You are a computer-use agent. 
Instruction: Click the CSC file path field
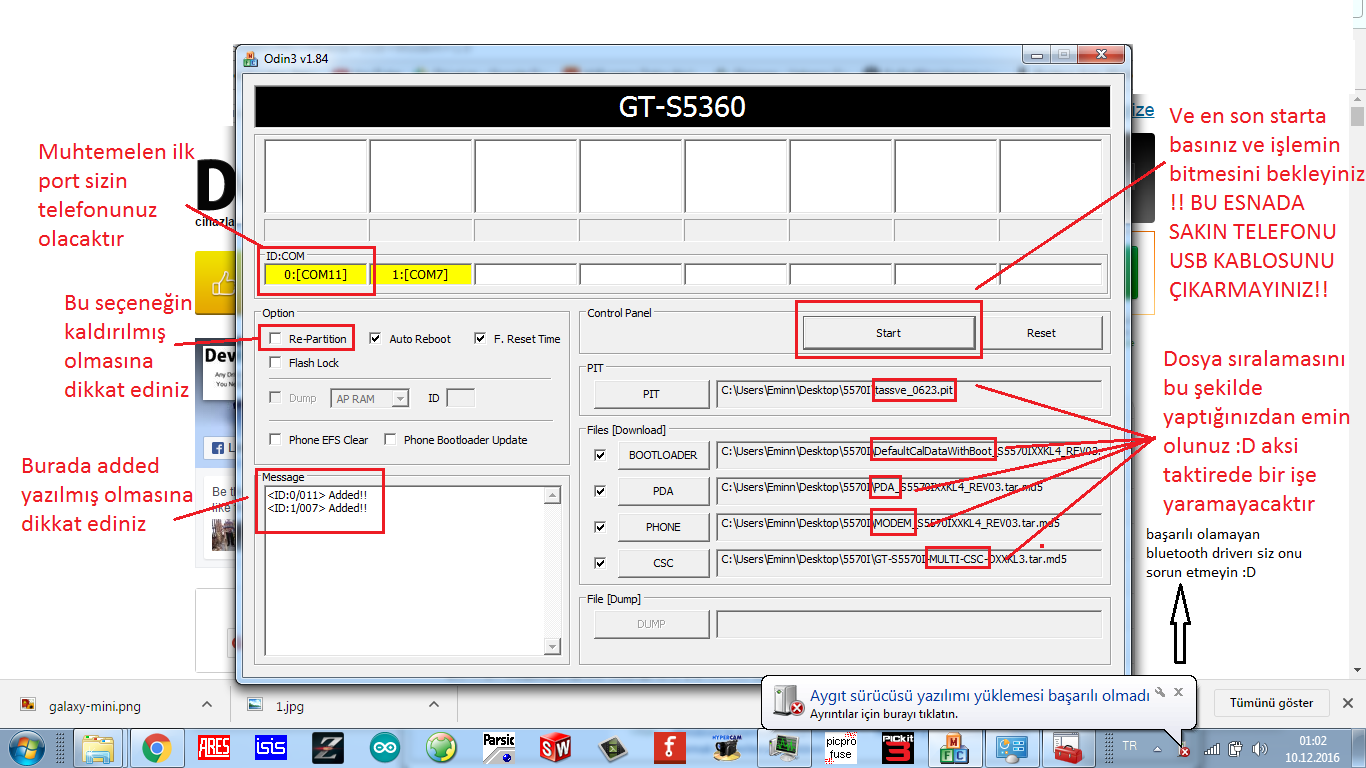point(909,563)
